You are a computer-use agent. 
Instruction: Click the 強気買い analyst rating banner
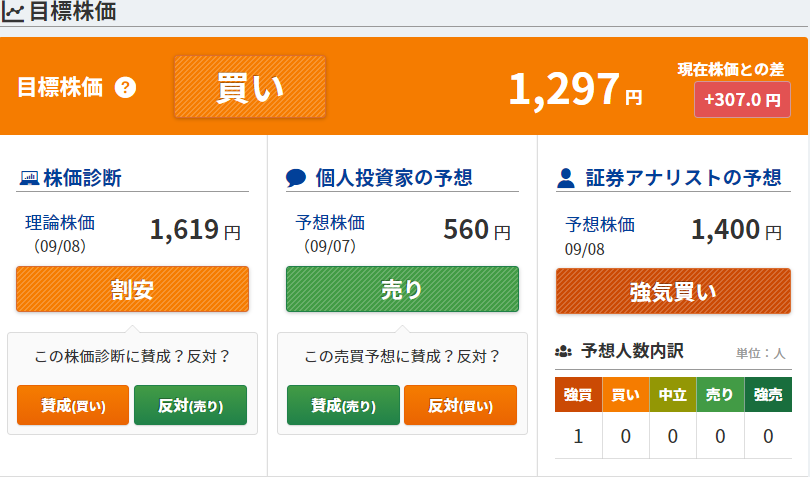pyautogui.click(x=673, y=291)
